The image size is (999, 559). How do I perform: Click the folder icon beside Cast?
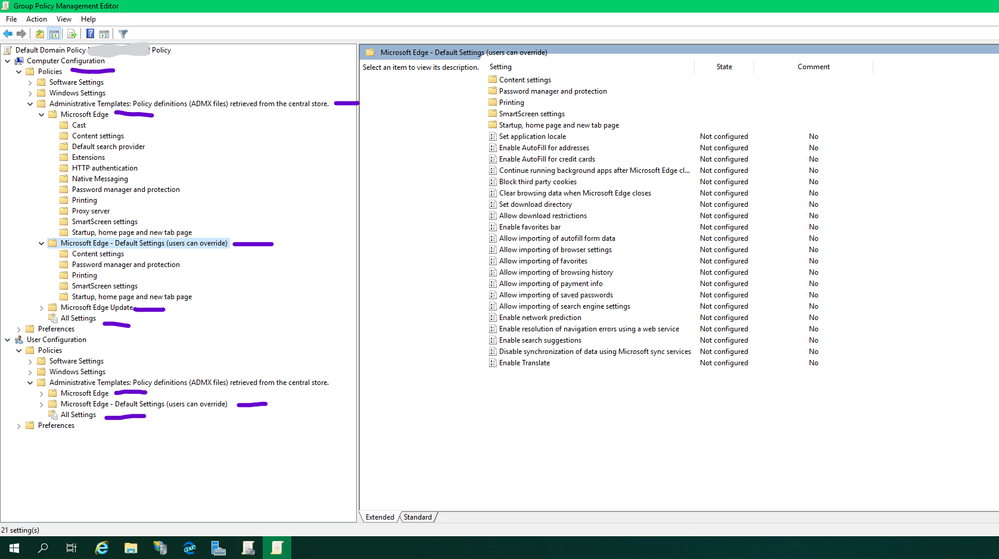click(64, 125)
